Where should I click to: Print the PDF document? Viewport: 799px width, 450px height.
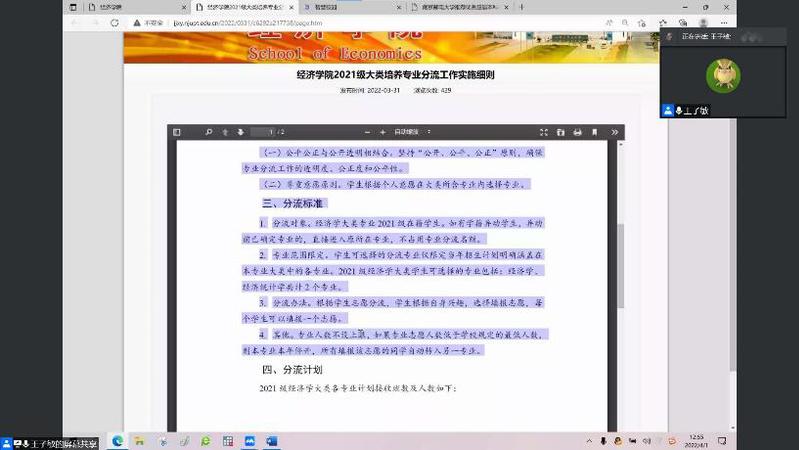(577, 132)
